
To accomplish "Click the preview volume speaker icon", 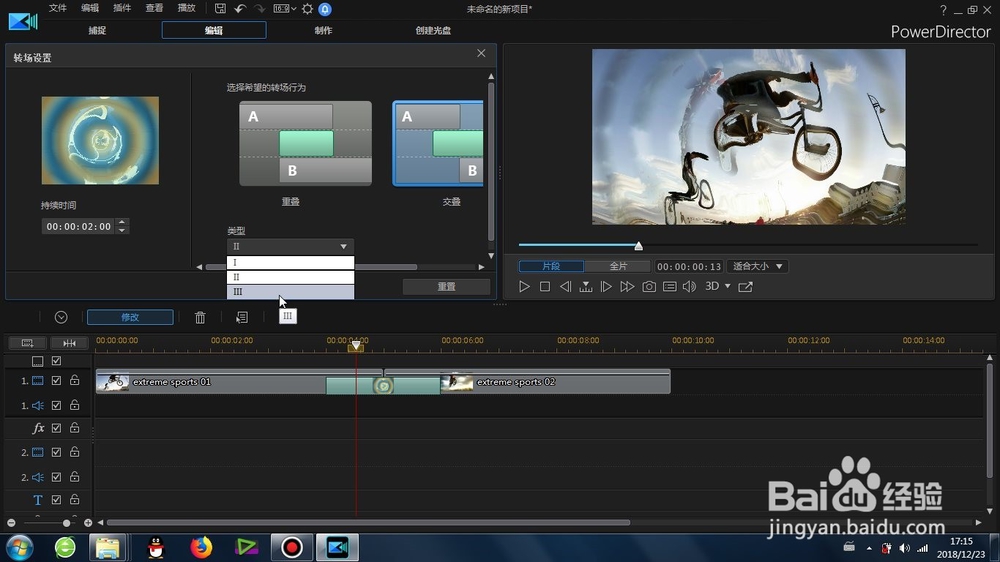I will click(689, 286).
